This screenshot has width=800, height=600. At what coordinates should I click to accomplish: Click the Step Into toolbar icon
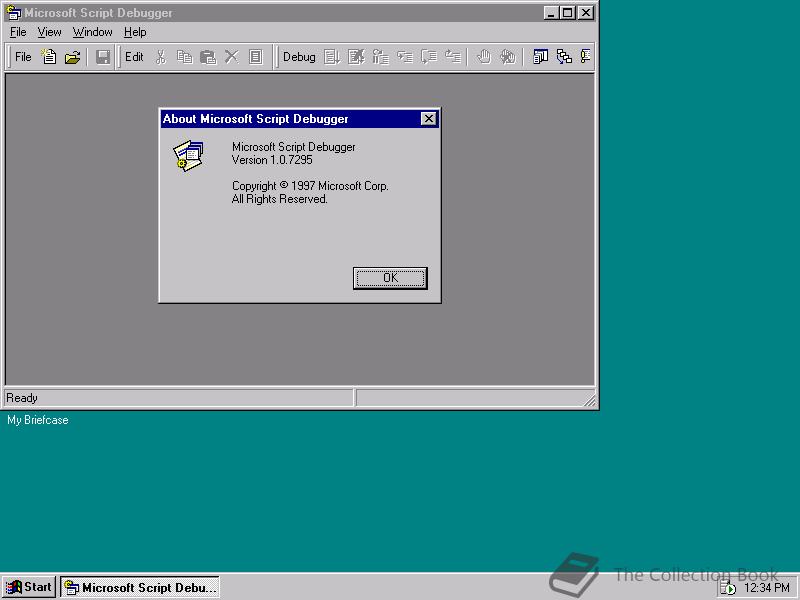pyautogui.click(x=405, y=57)
